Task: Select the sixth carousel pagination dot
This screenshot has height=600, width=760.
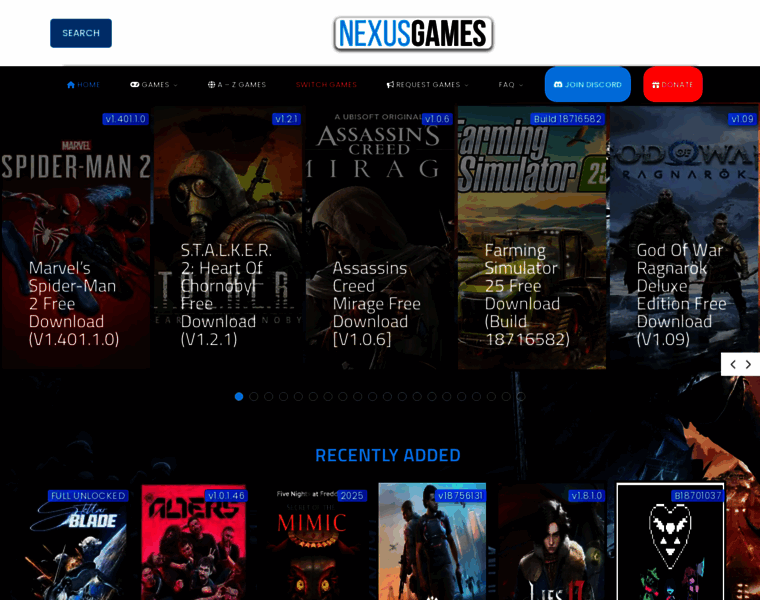Action: (x=313, y=396)
